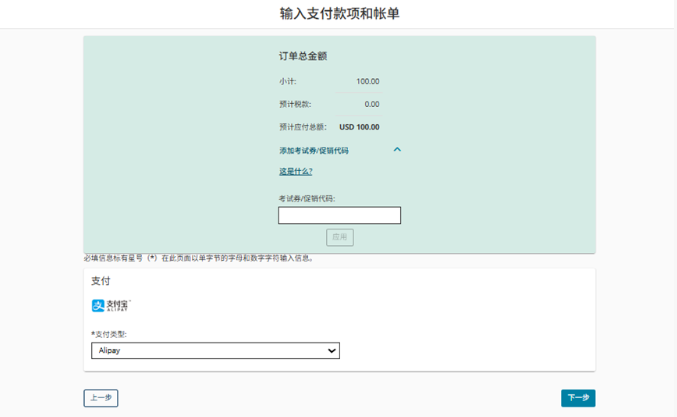This screenshot has height=417, width=677.
Task: Focus the 考试券/促销代码 input field
Action: (339, 216)
